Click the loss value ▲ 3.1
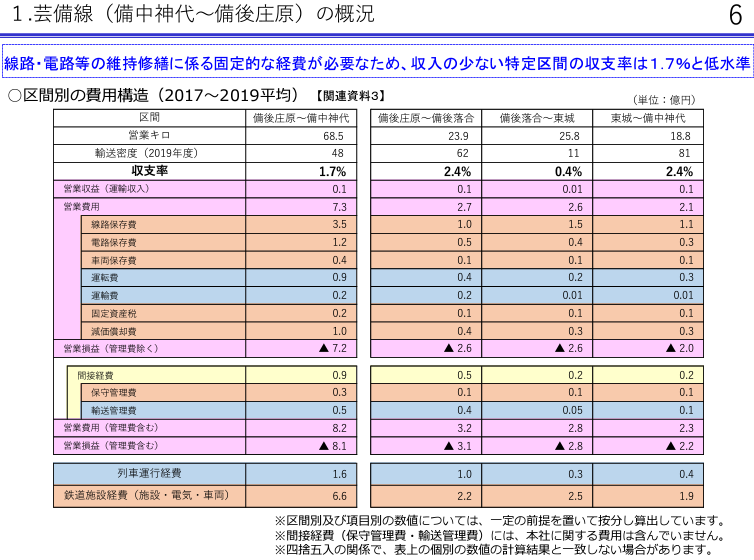This screenshot has width=754, height=560. (x=458, y=446)
